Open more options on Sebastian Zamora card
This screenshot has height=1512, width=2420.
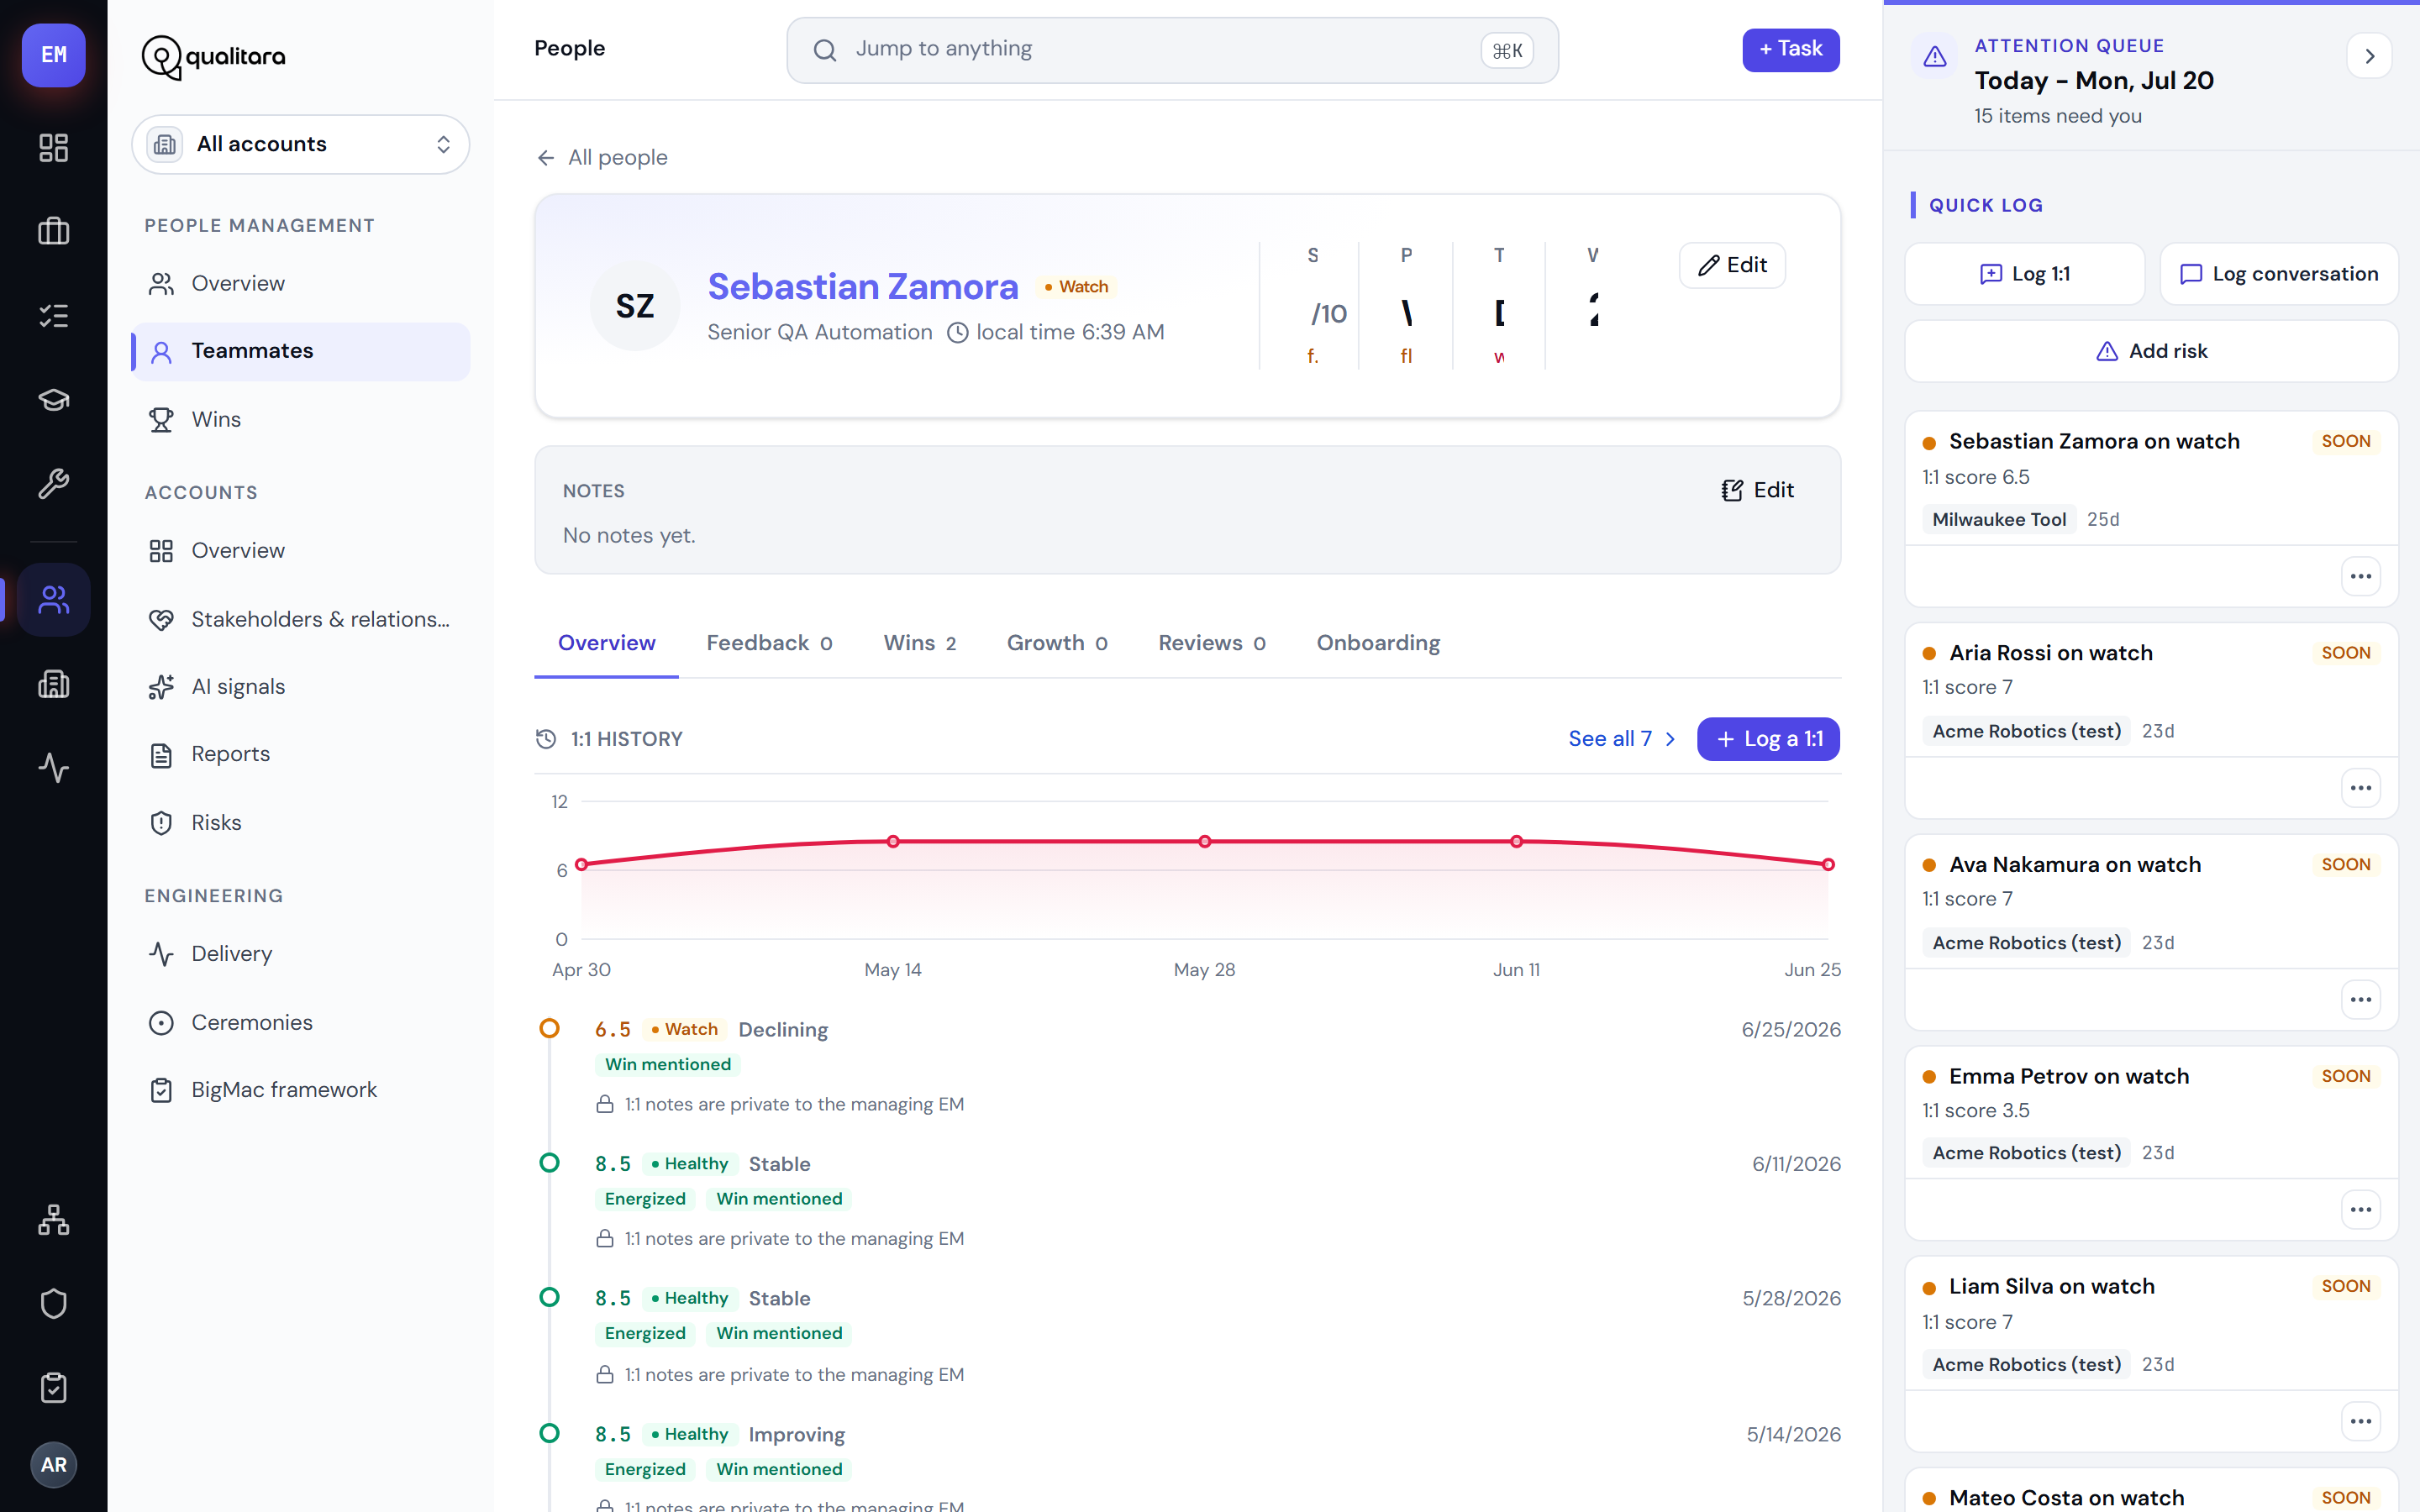2361,576
